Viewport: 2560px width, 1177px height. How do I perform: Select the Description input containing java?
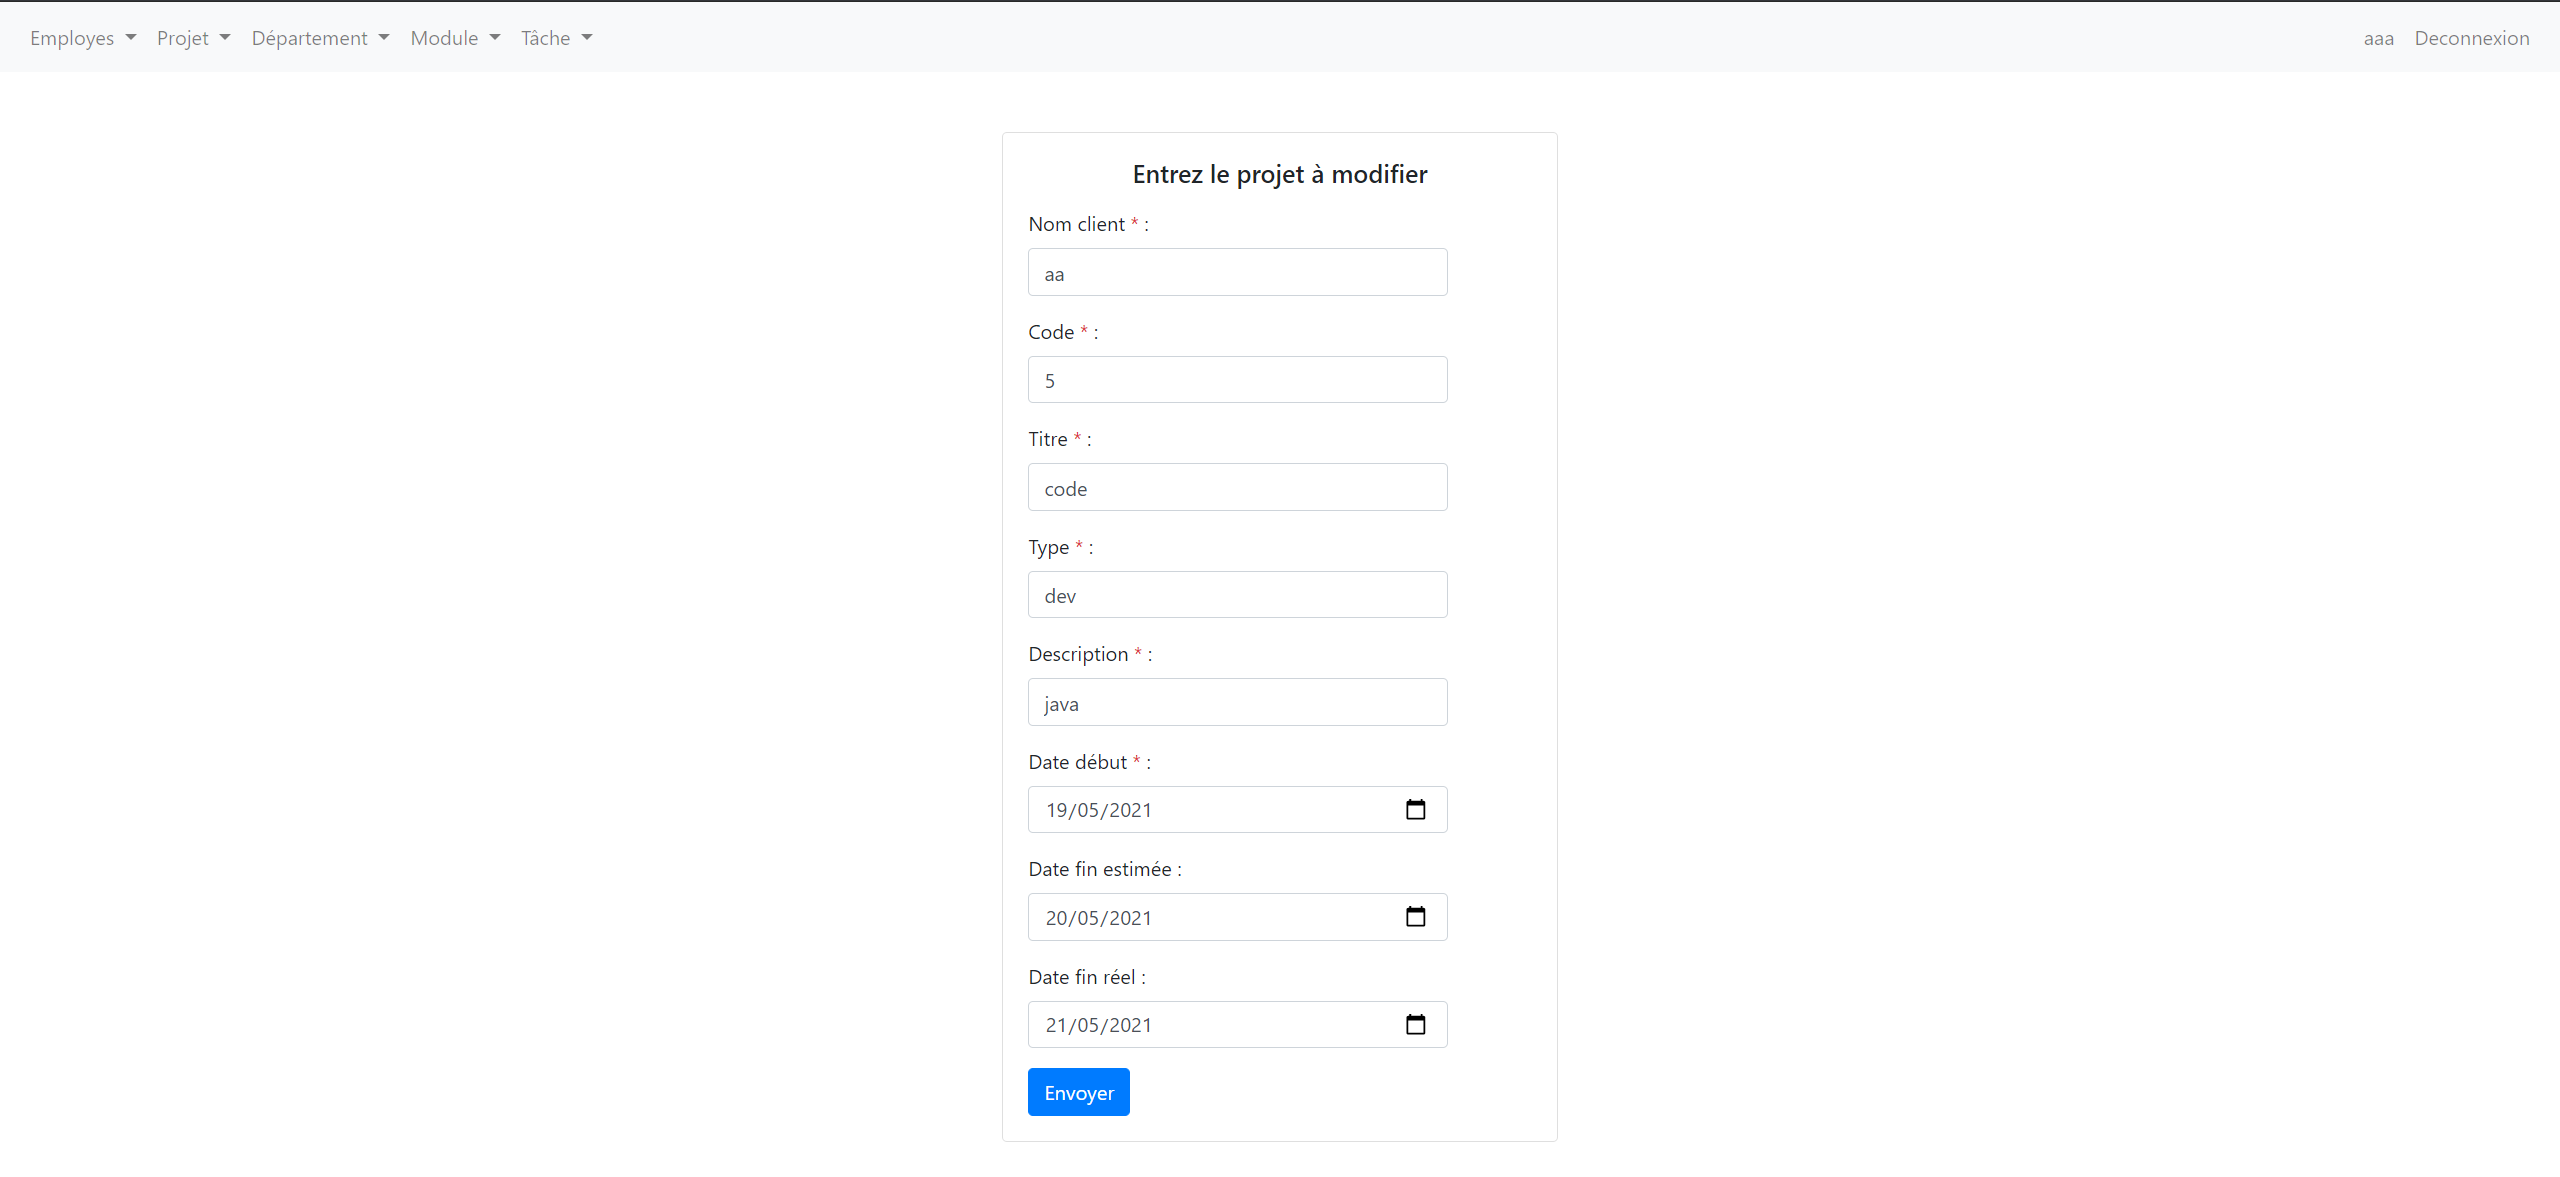1237,702
